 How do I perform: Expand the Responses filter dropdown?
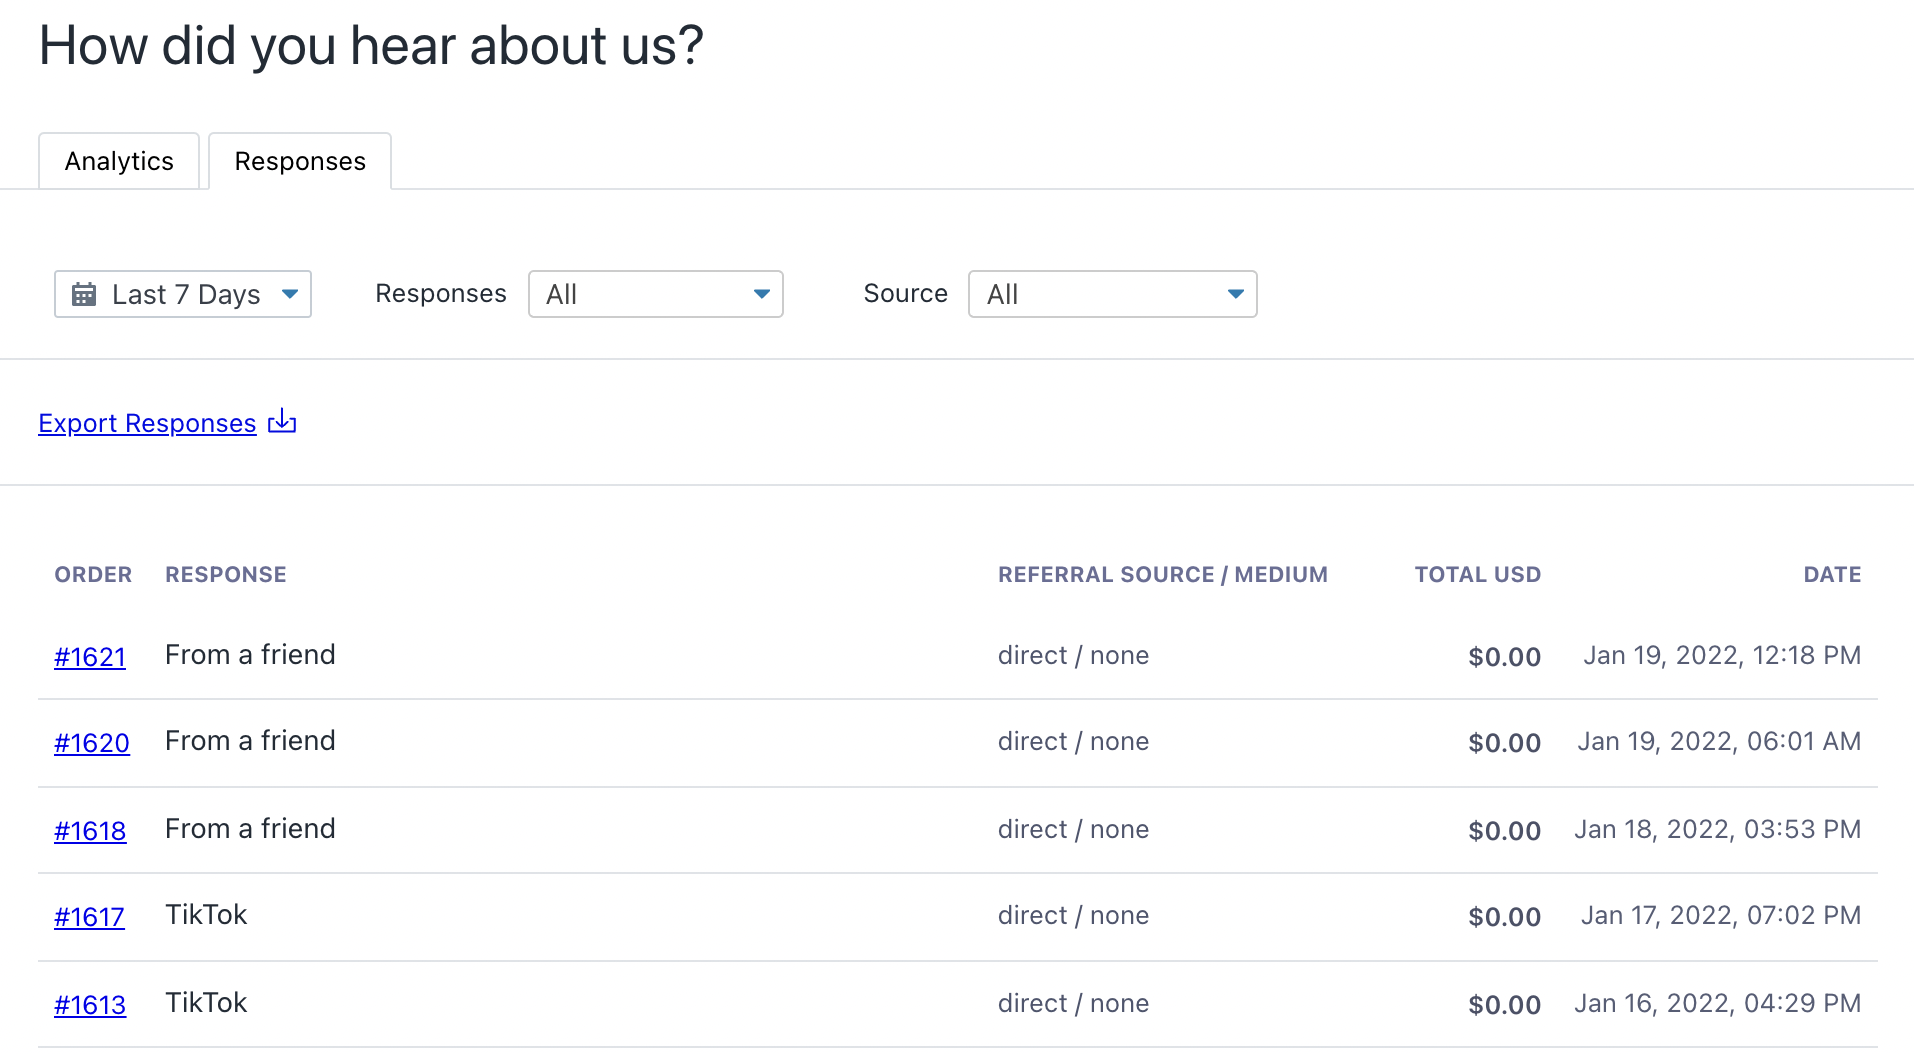tap(655, 294)
